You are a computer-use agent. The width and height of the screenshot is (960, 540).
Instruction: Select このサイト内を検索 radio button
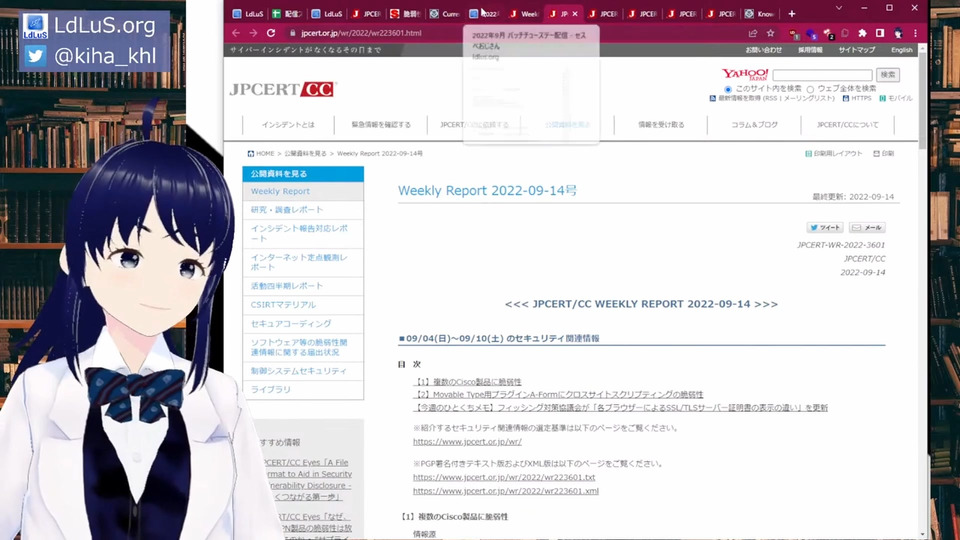coord(728,89)
